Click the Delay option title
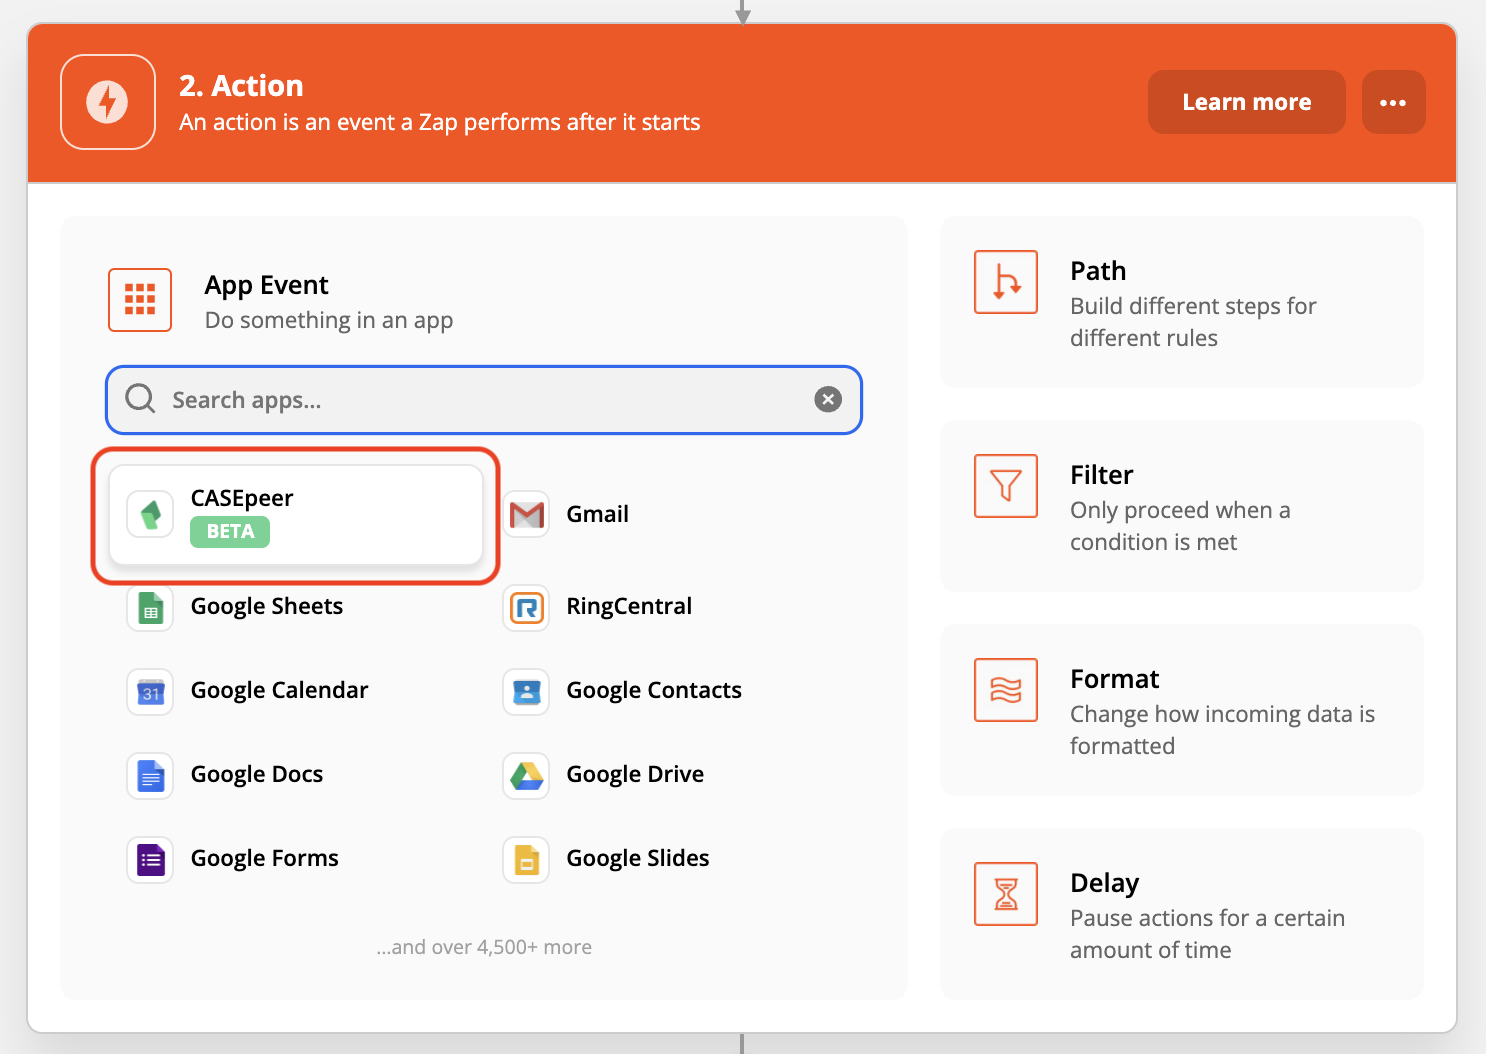 pyautogui.click(x=1105, y=883)
